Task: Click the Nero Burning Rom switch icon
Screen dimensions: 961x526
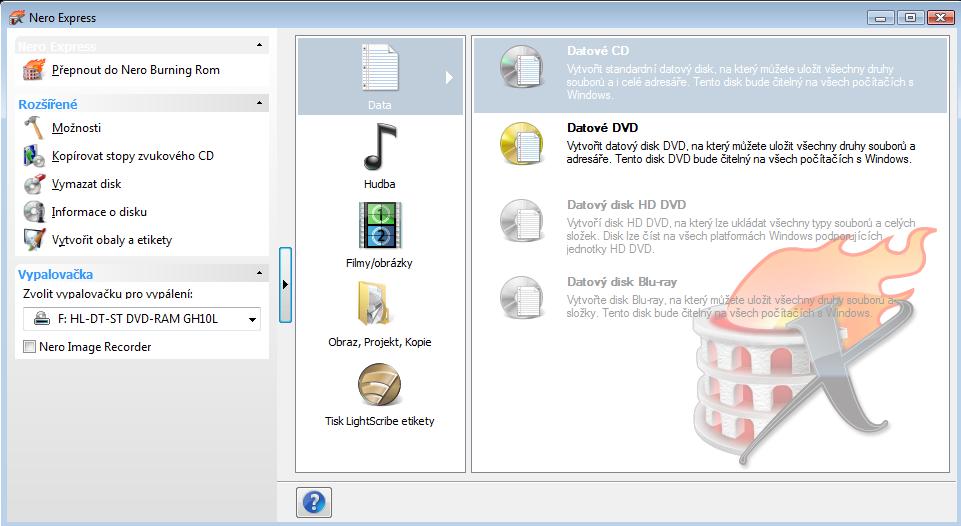Action: pos(34,70)
